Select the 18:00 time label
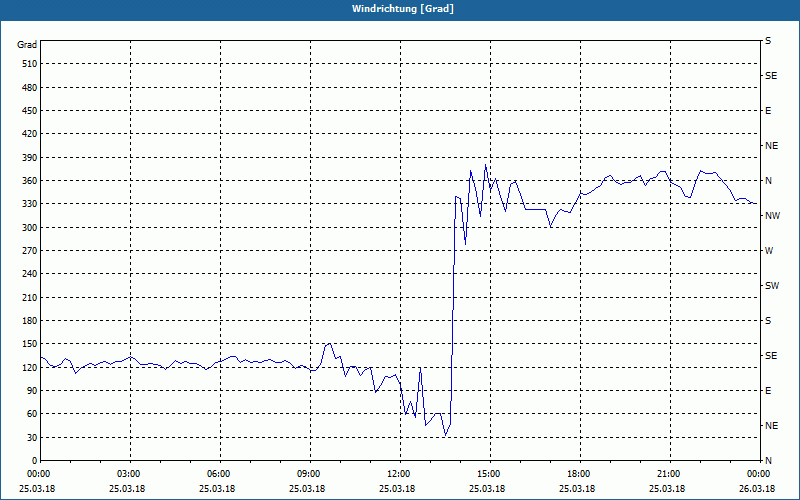 pos(580,474)
